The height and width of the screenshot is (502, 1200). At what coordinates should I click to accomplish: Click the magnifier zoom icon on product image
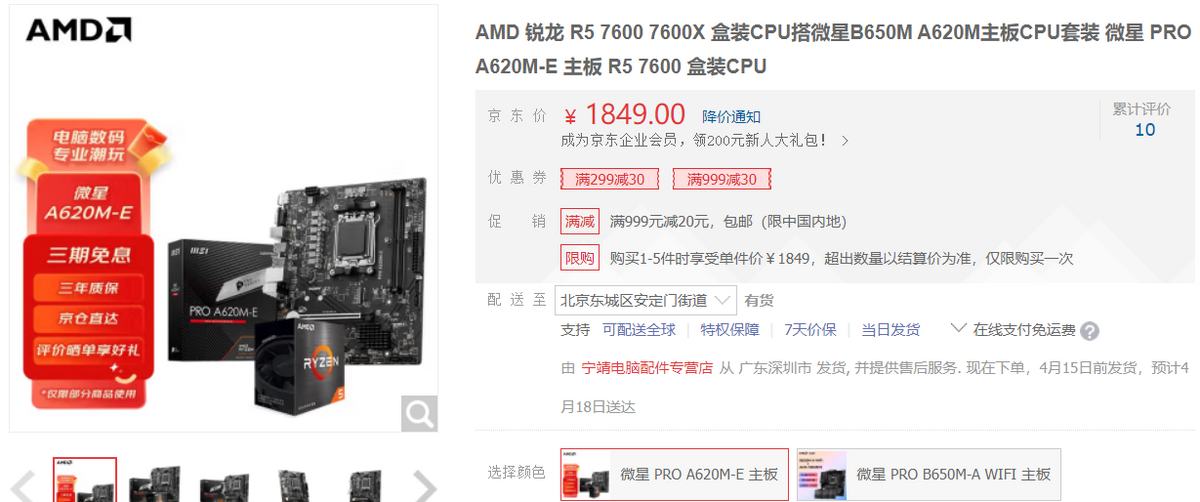point(419,413)
